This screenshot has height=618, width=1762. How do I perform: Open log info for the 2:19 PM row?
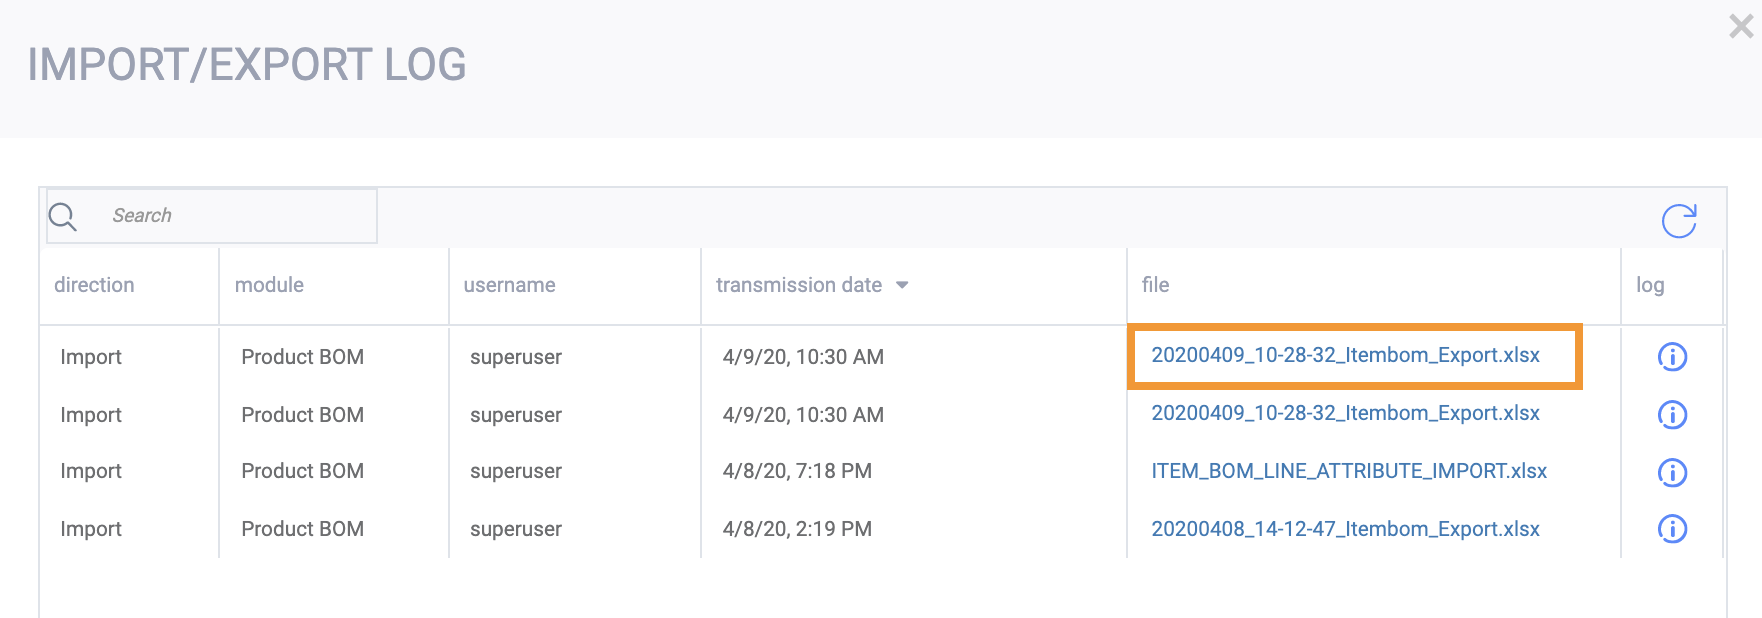1672,529
